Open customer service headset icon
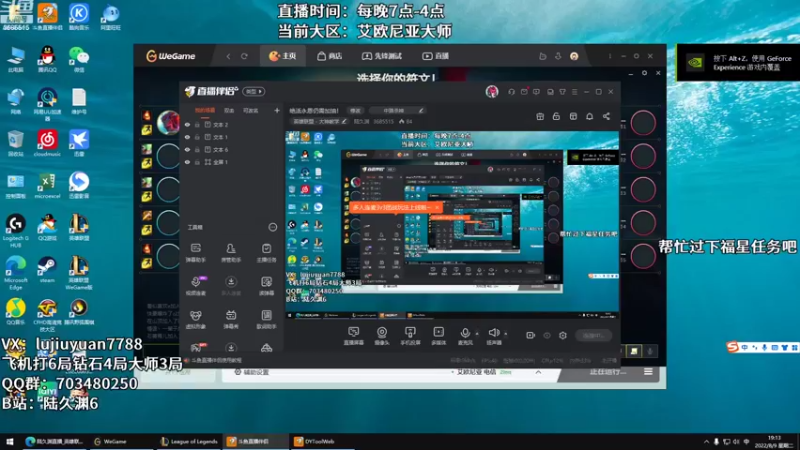 (511, 92)
